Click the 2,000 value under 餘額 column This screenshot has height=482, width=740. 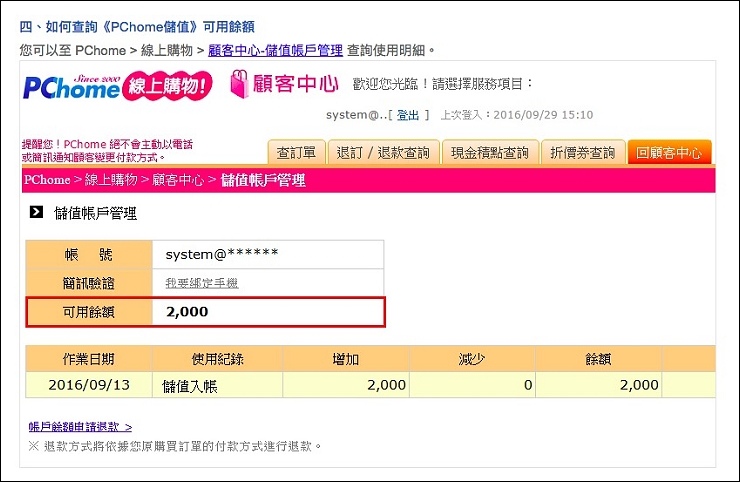pos(639,385)
